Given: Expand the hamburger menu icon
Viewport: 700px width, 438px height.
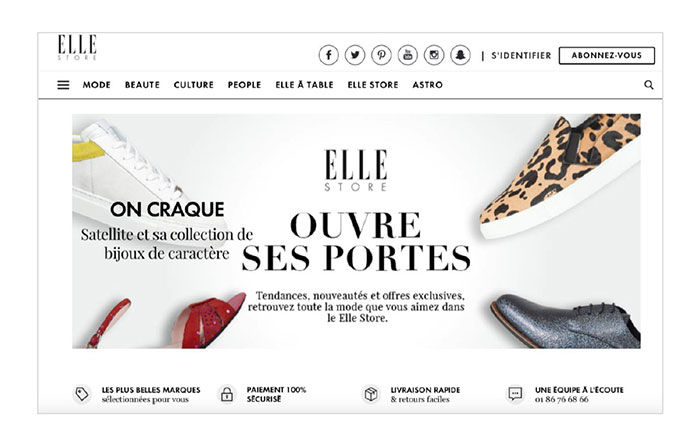Looking at the screenshot, I should click(63, 85).
